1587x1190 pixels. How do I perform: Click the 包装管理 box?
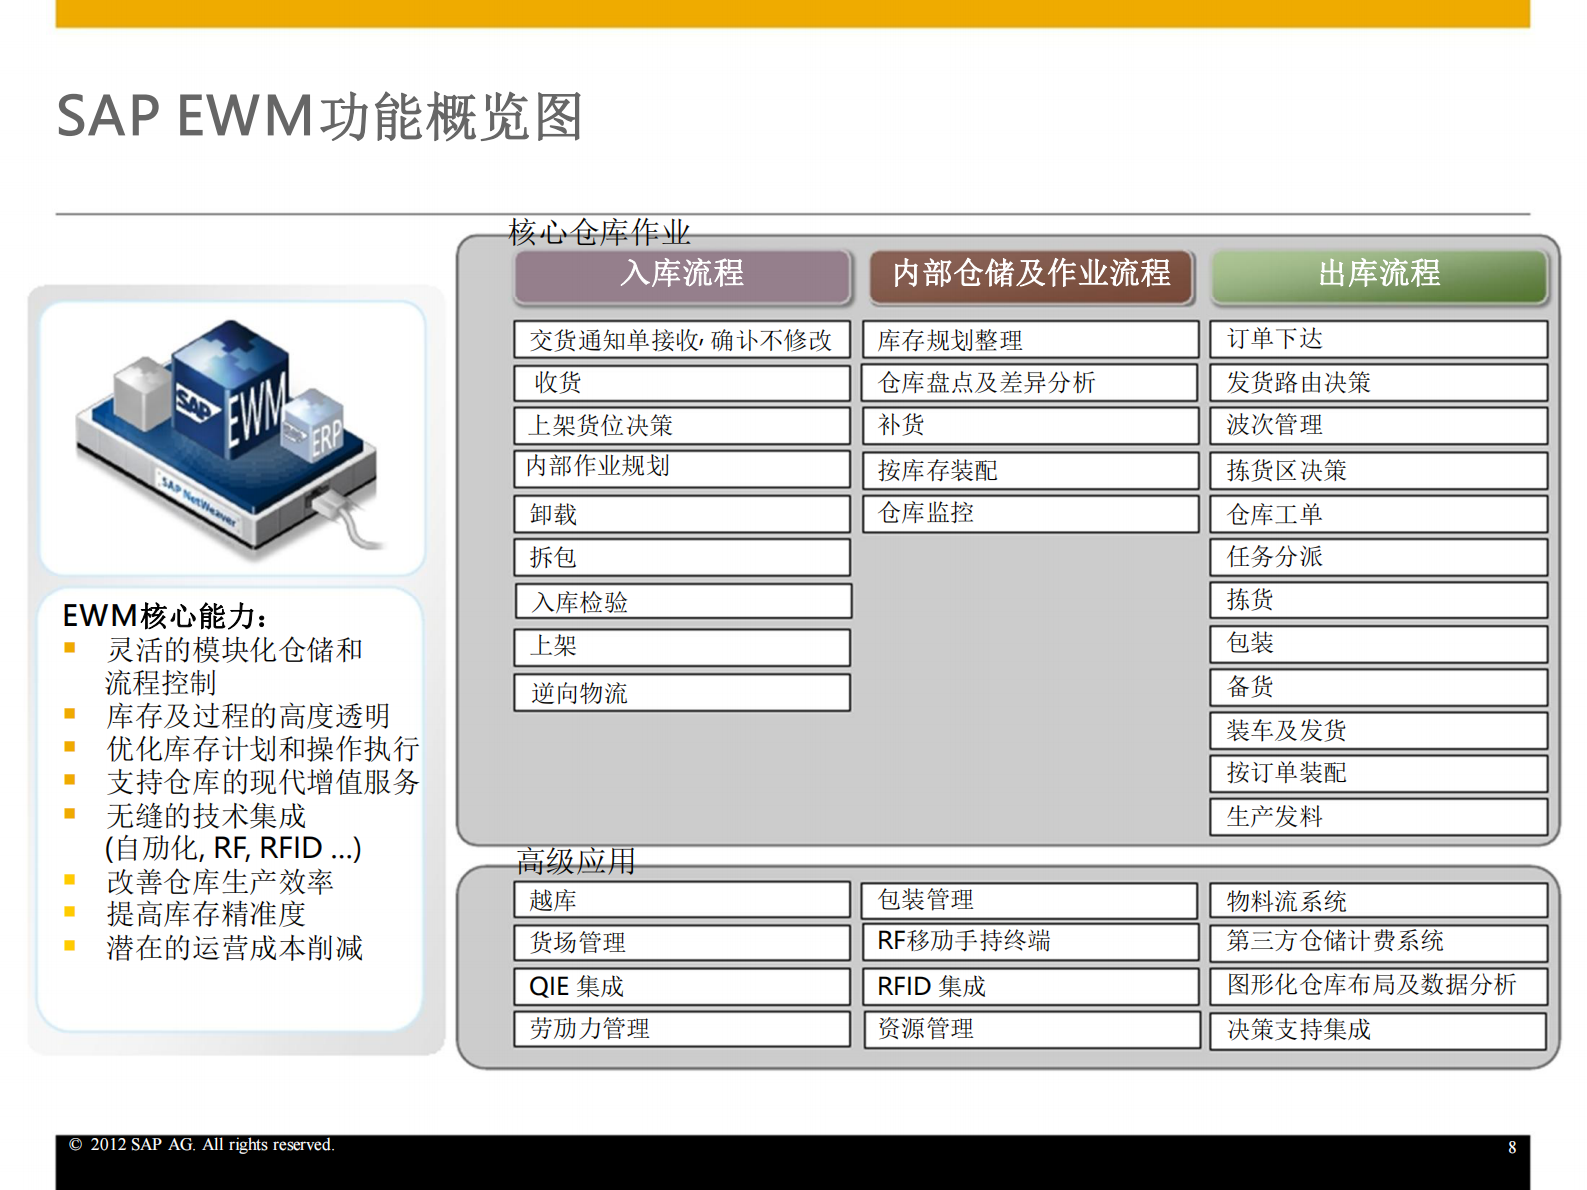click(x=1030, y=900)
